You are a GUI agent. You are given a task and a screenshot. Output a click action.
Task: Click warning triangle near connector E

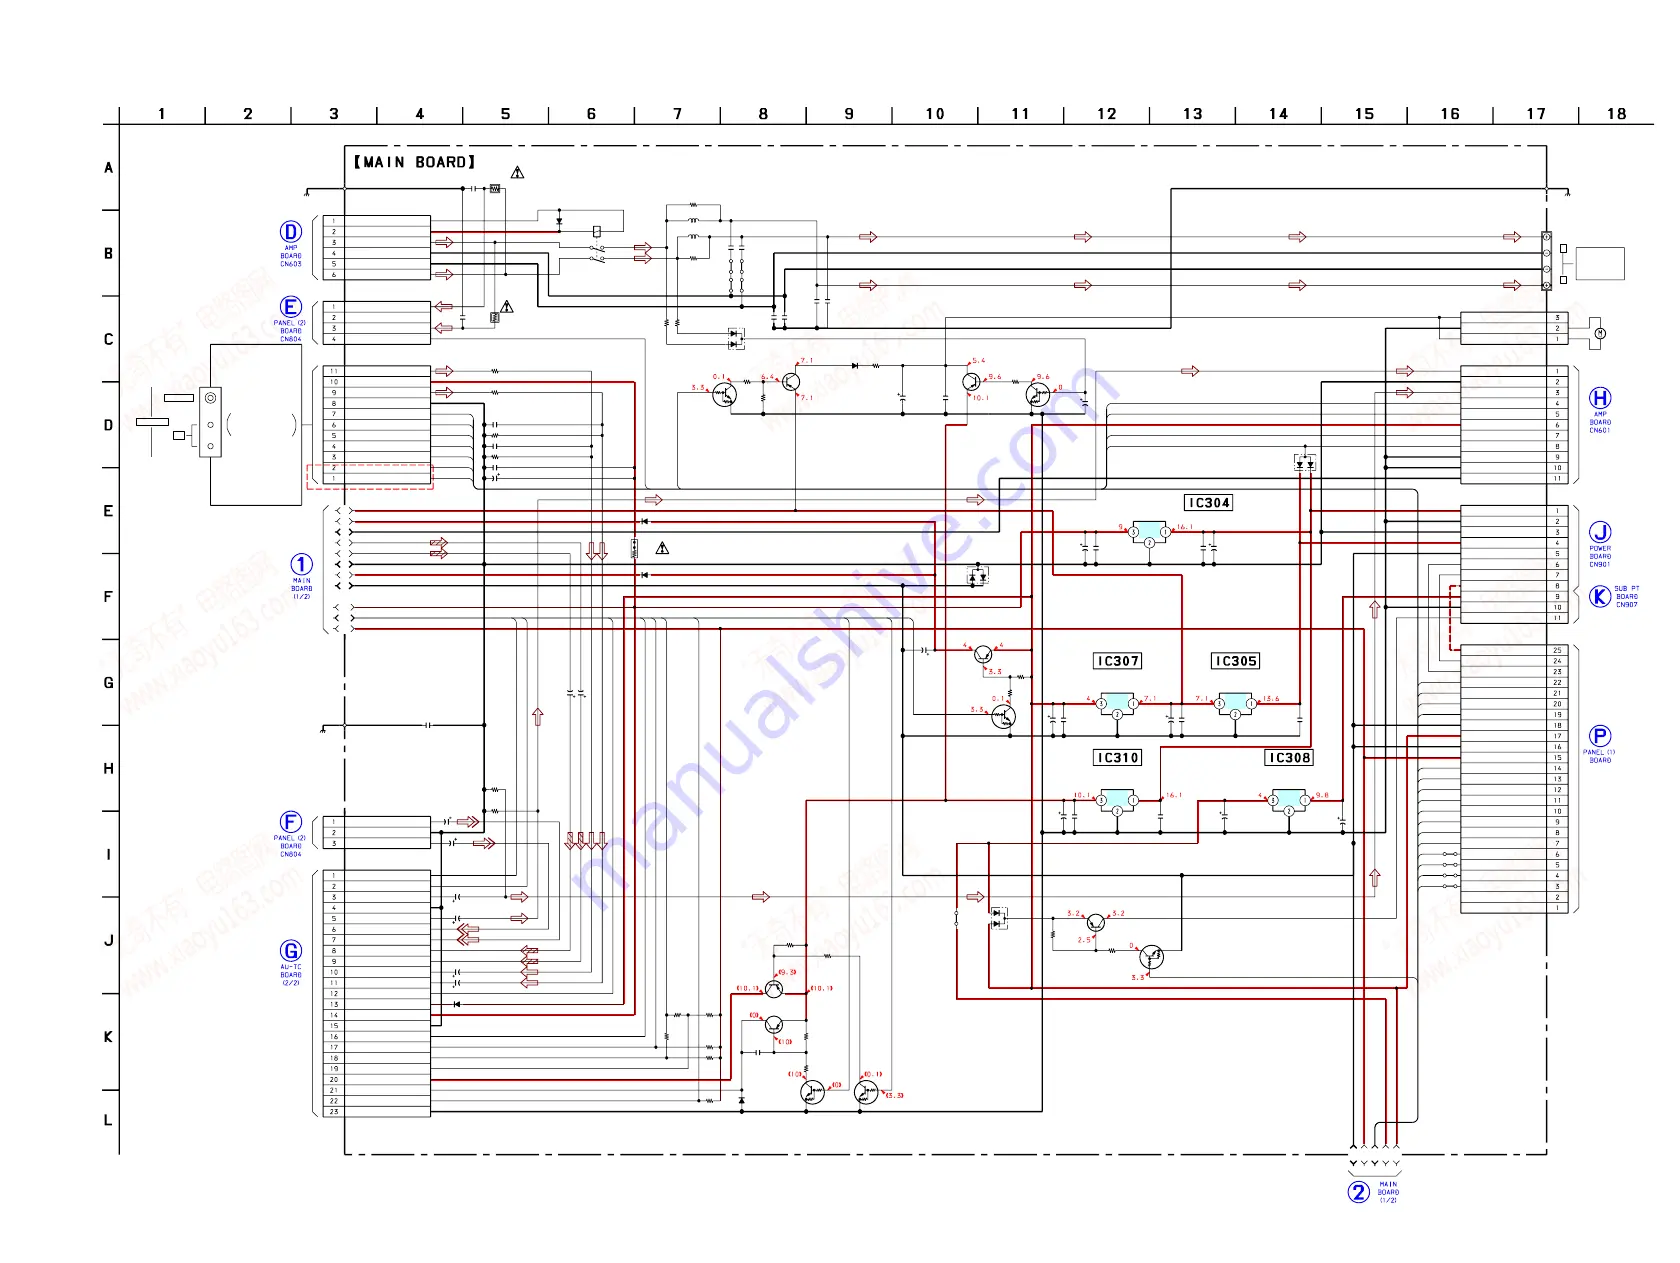point(507,306)
